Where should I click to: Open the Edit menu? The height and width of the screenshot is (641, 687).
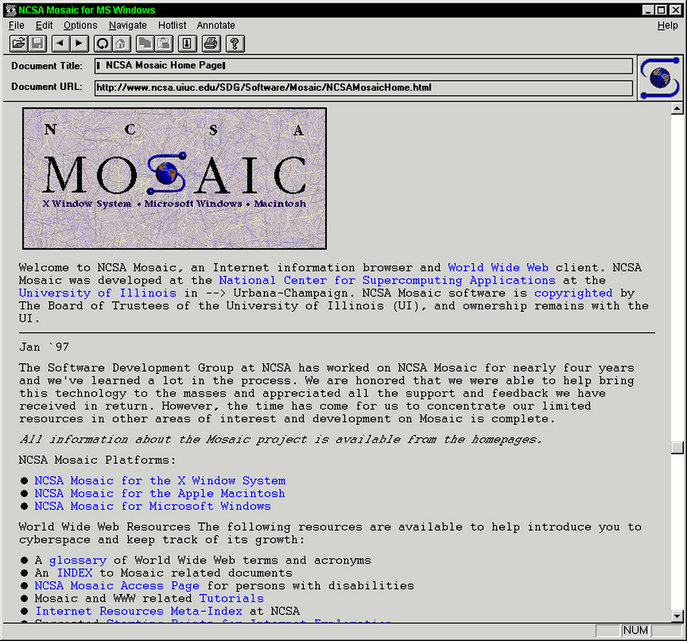coord(44,25)
